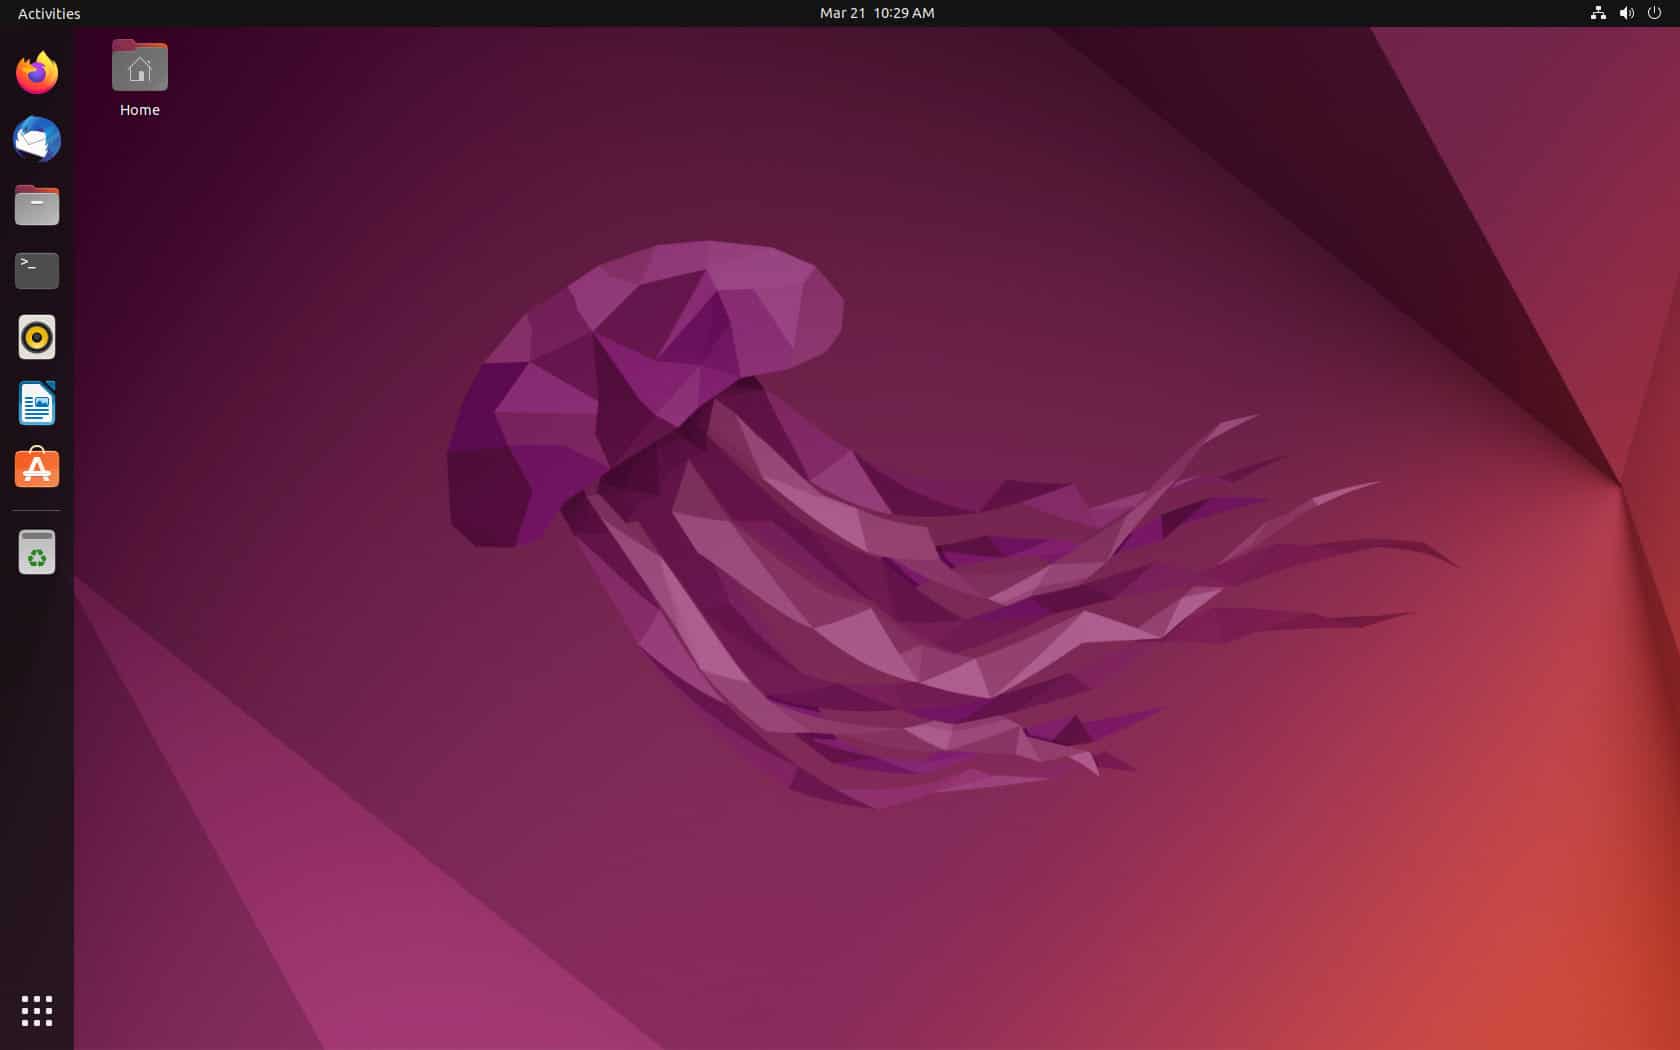Click the power icon in the system tray
1680x1050 pixels.
pyautogui.click(x=1655, y=13)
